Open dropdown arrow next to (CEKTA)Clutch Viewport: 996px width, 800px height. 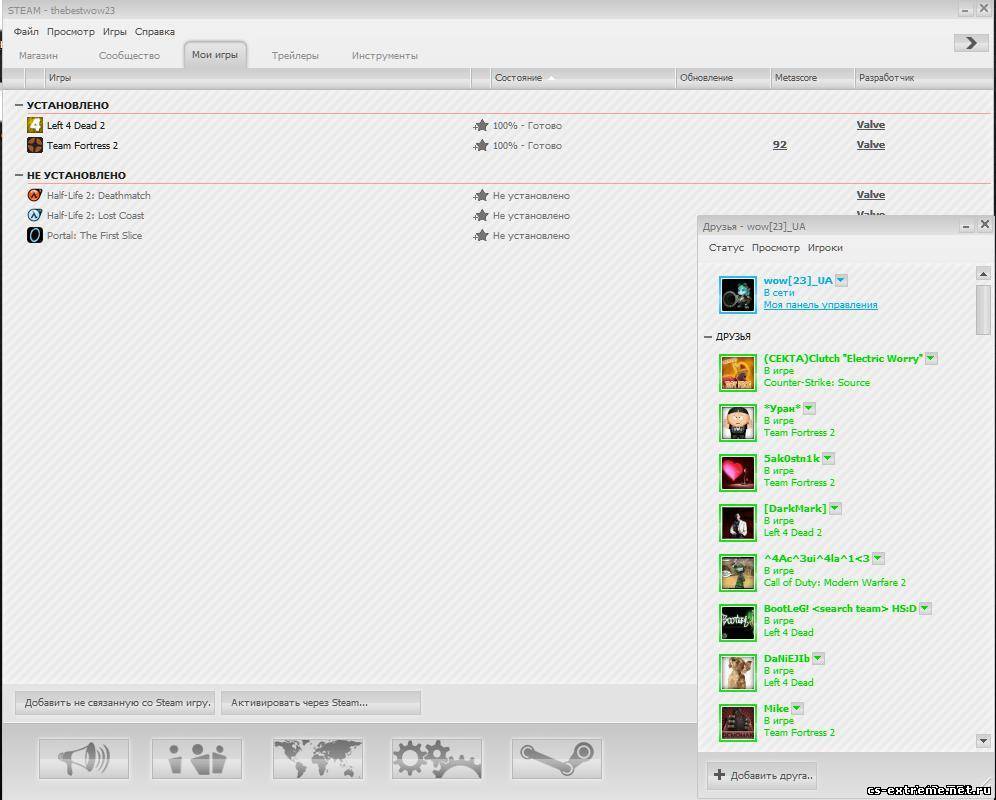tap(931, 358)
